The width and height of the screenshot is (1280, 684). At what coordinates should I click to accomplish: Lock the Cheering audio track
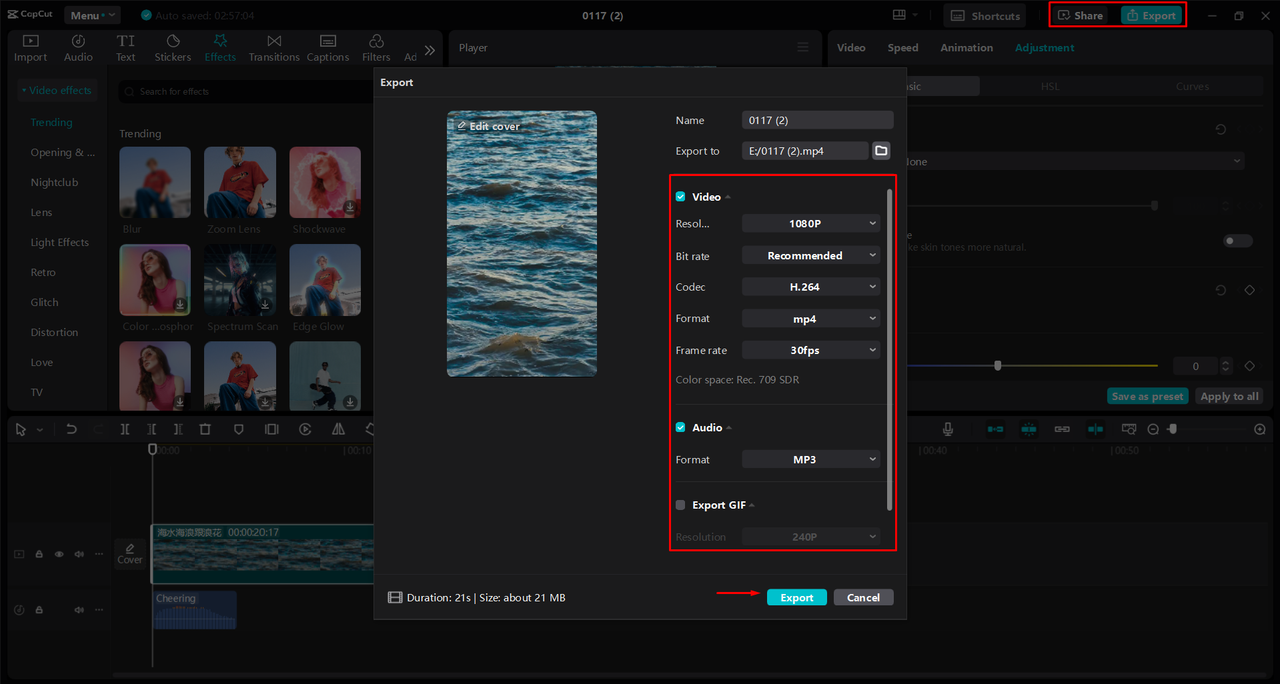tap(39, 610)
